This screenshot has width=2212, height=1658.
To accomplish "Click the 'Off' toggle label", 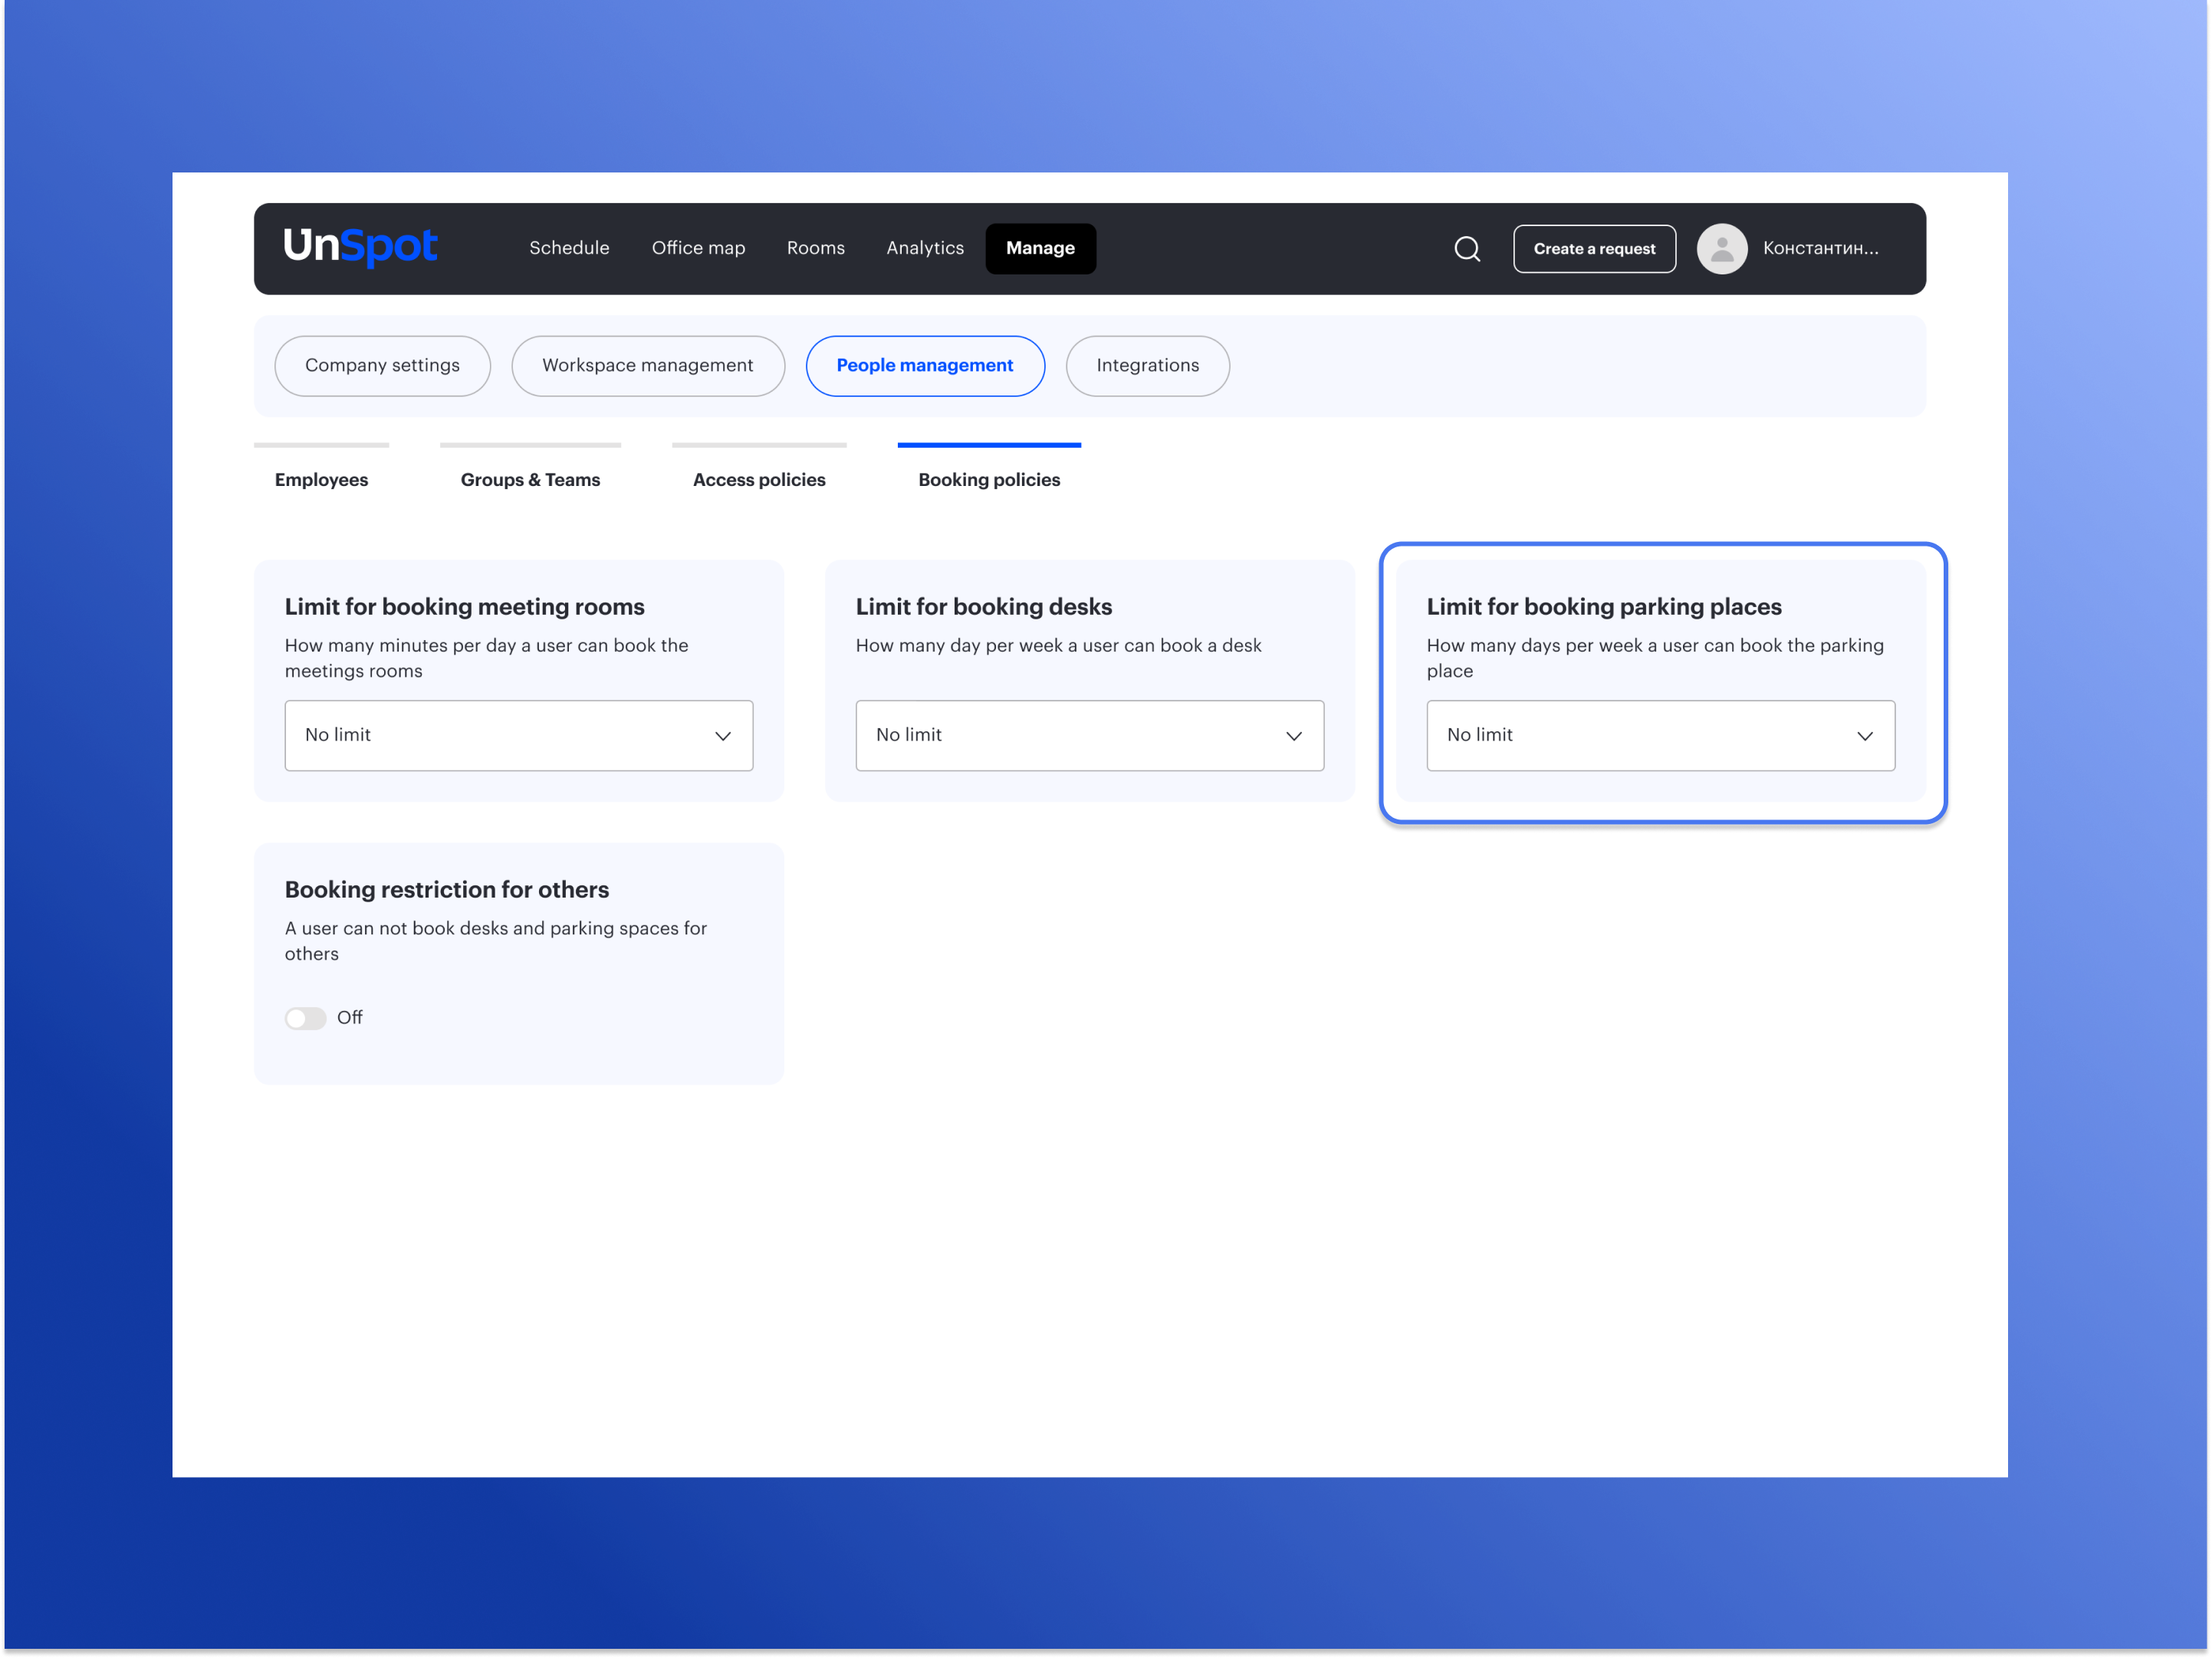I will click(x=349, y=1018).
